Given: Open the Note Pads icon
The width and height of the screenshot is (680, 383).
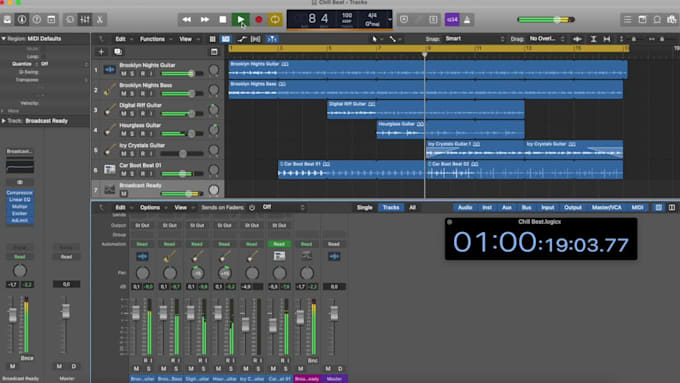Looking at the screenshot, I should (642, 20).
